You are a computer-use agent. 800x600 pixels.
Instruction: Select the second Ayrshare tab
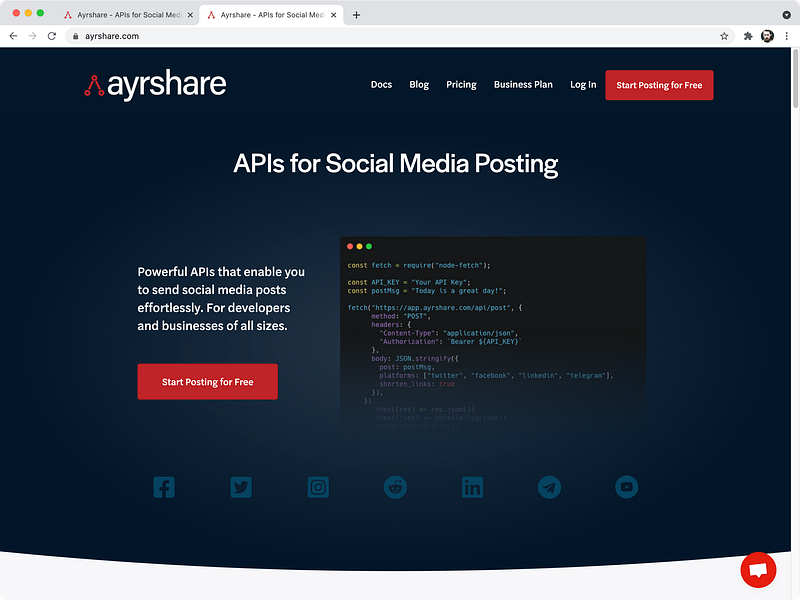click(x=271, y=15)
